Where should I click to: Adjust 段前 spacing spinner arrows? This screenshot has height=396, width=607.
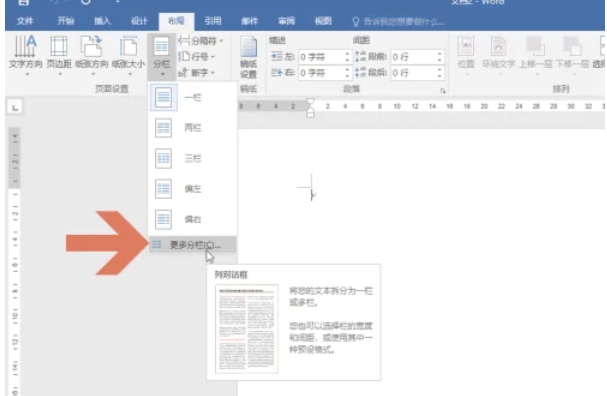coord(439,57)
